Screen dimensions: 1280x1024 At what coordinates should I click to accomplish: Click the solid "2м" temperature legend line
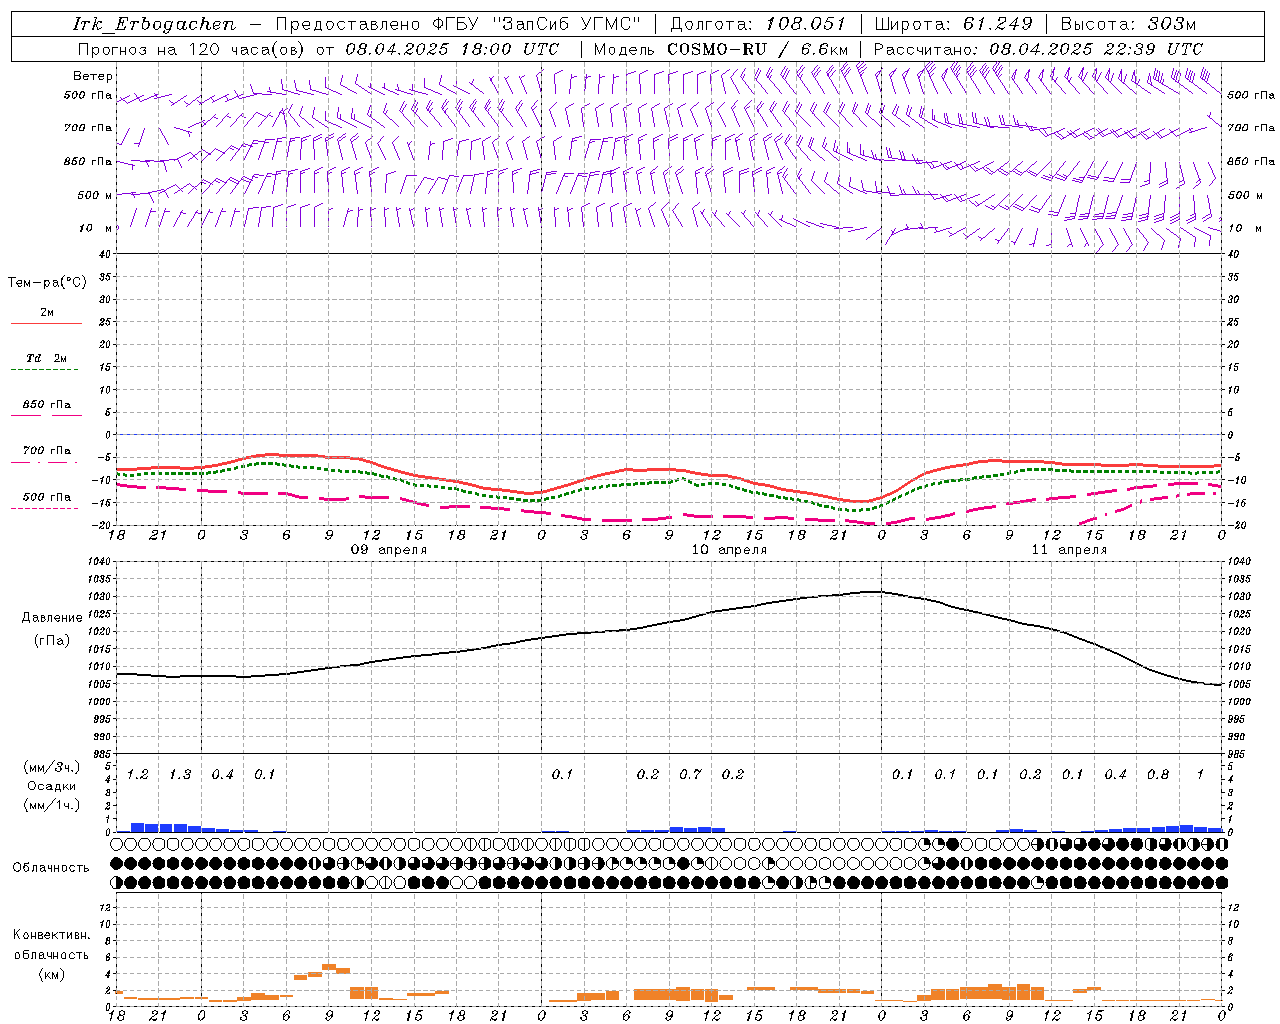pyautogui.click(x=46, y=323)
